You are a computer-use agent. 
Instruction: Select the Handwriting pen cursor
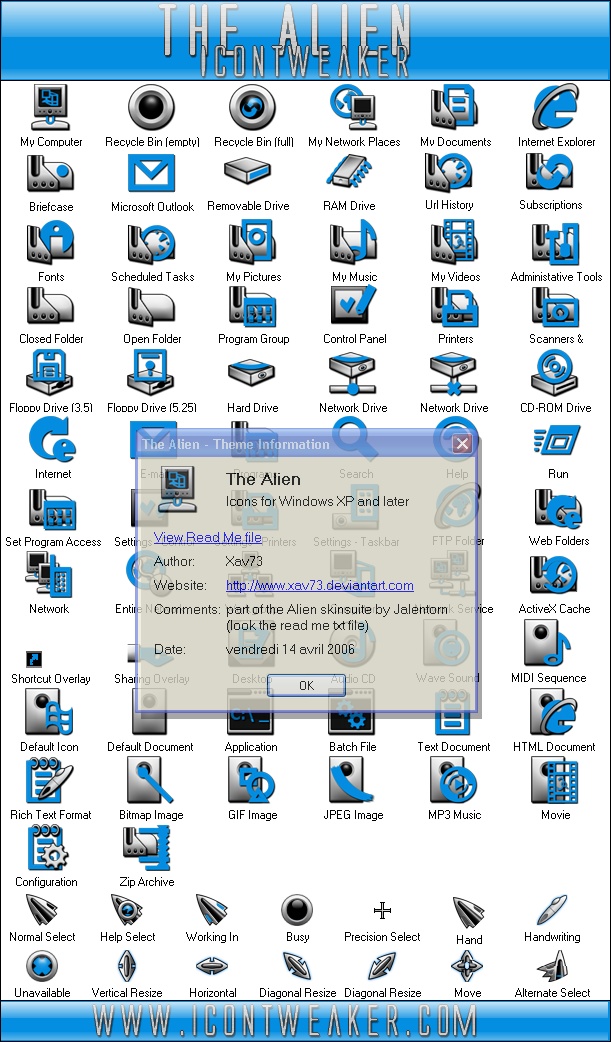click(x=552, y=910)
